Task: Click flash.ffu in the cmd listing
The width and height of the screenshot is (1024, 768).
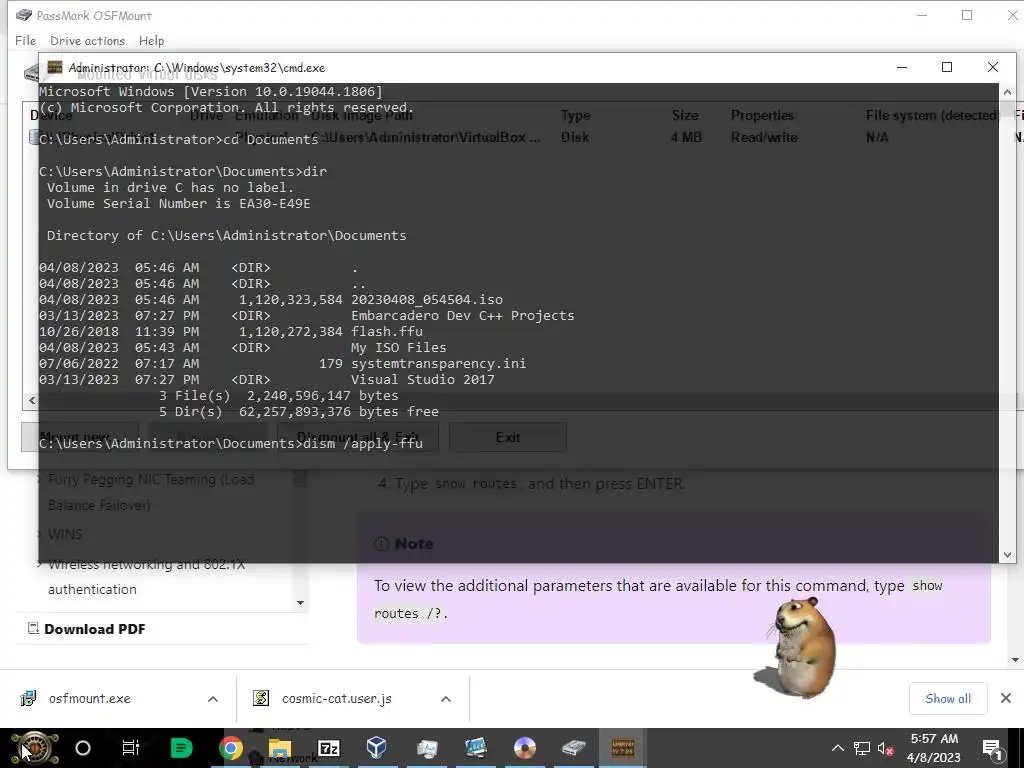Action: (x=387, y=331)
